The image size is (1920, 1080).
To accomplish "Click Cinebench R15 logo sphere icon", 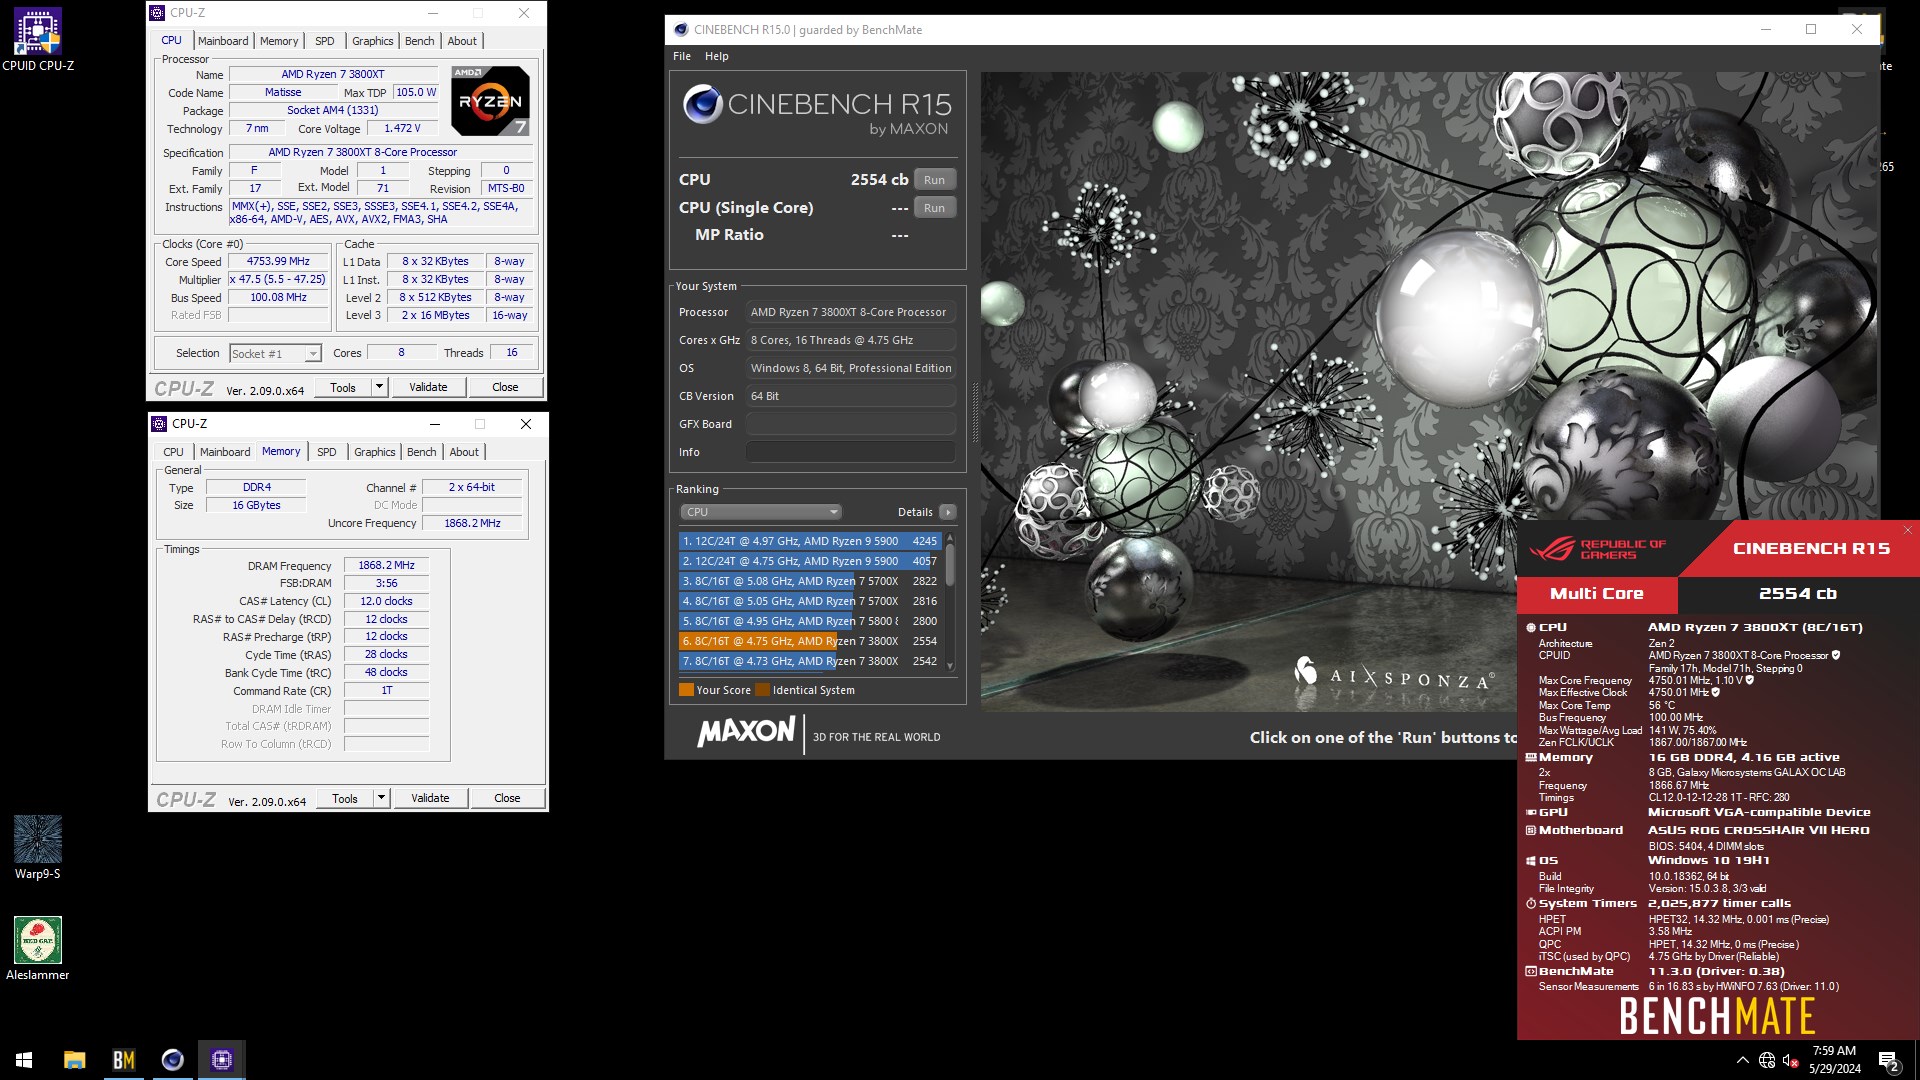I will pos(702,104).
